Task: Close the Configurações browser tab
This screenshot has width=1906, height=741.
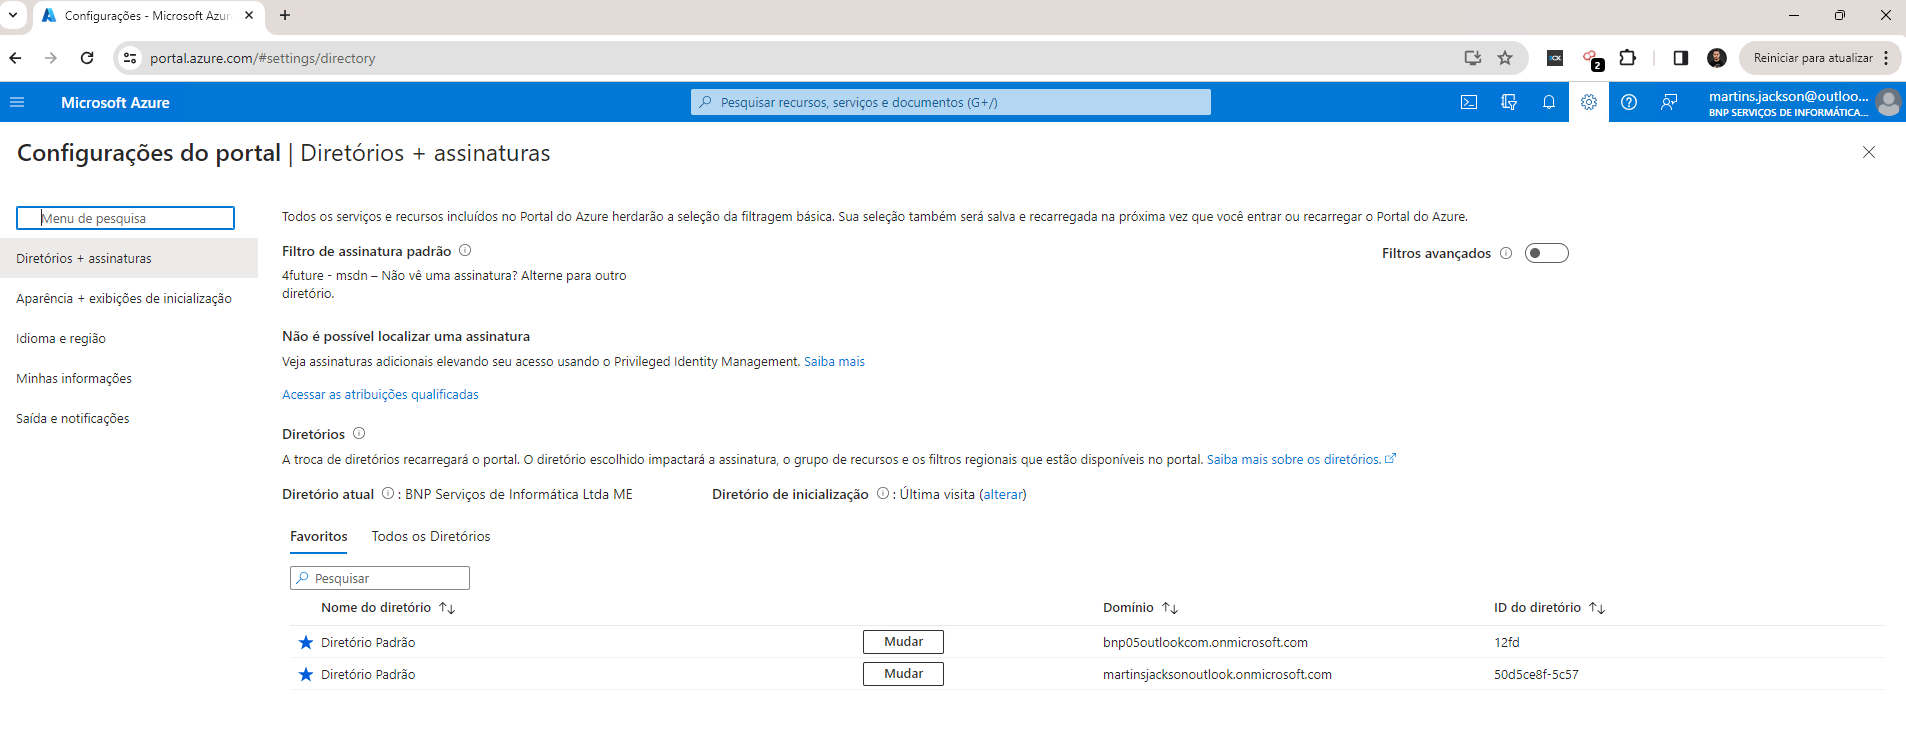Action: point(249,15)
